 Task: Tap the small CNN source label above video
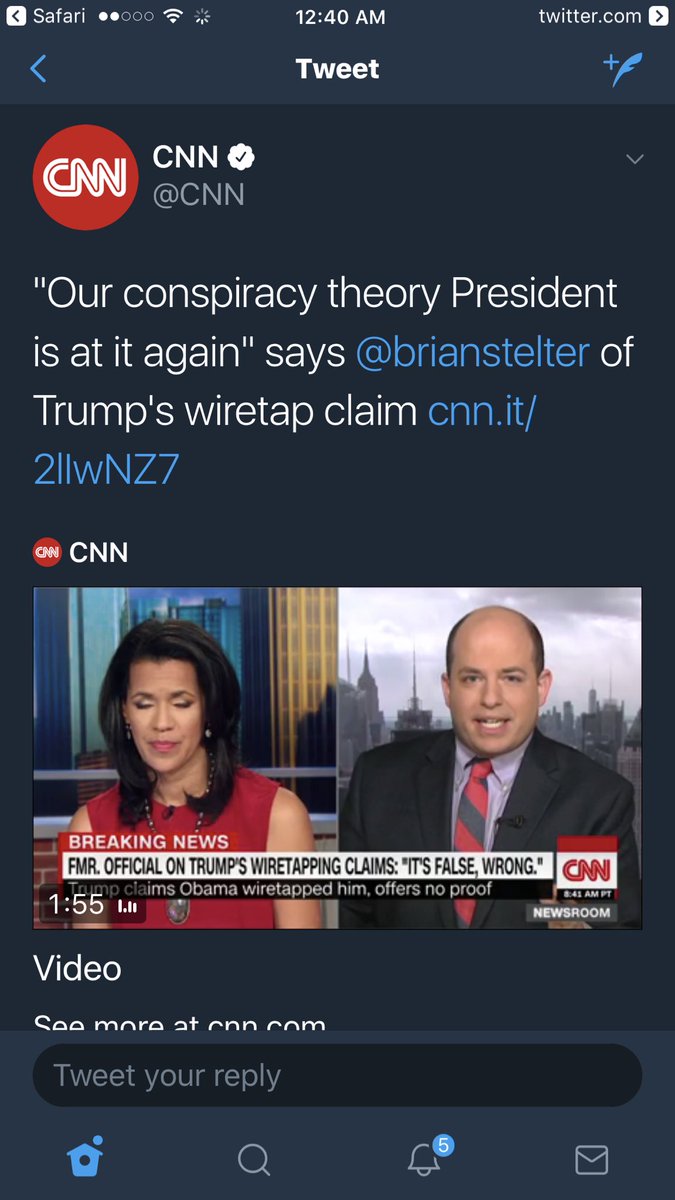click(81, 552)
